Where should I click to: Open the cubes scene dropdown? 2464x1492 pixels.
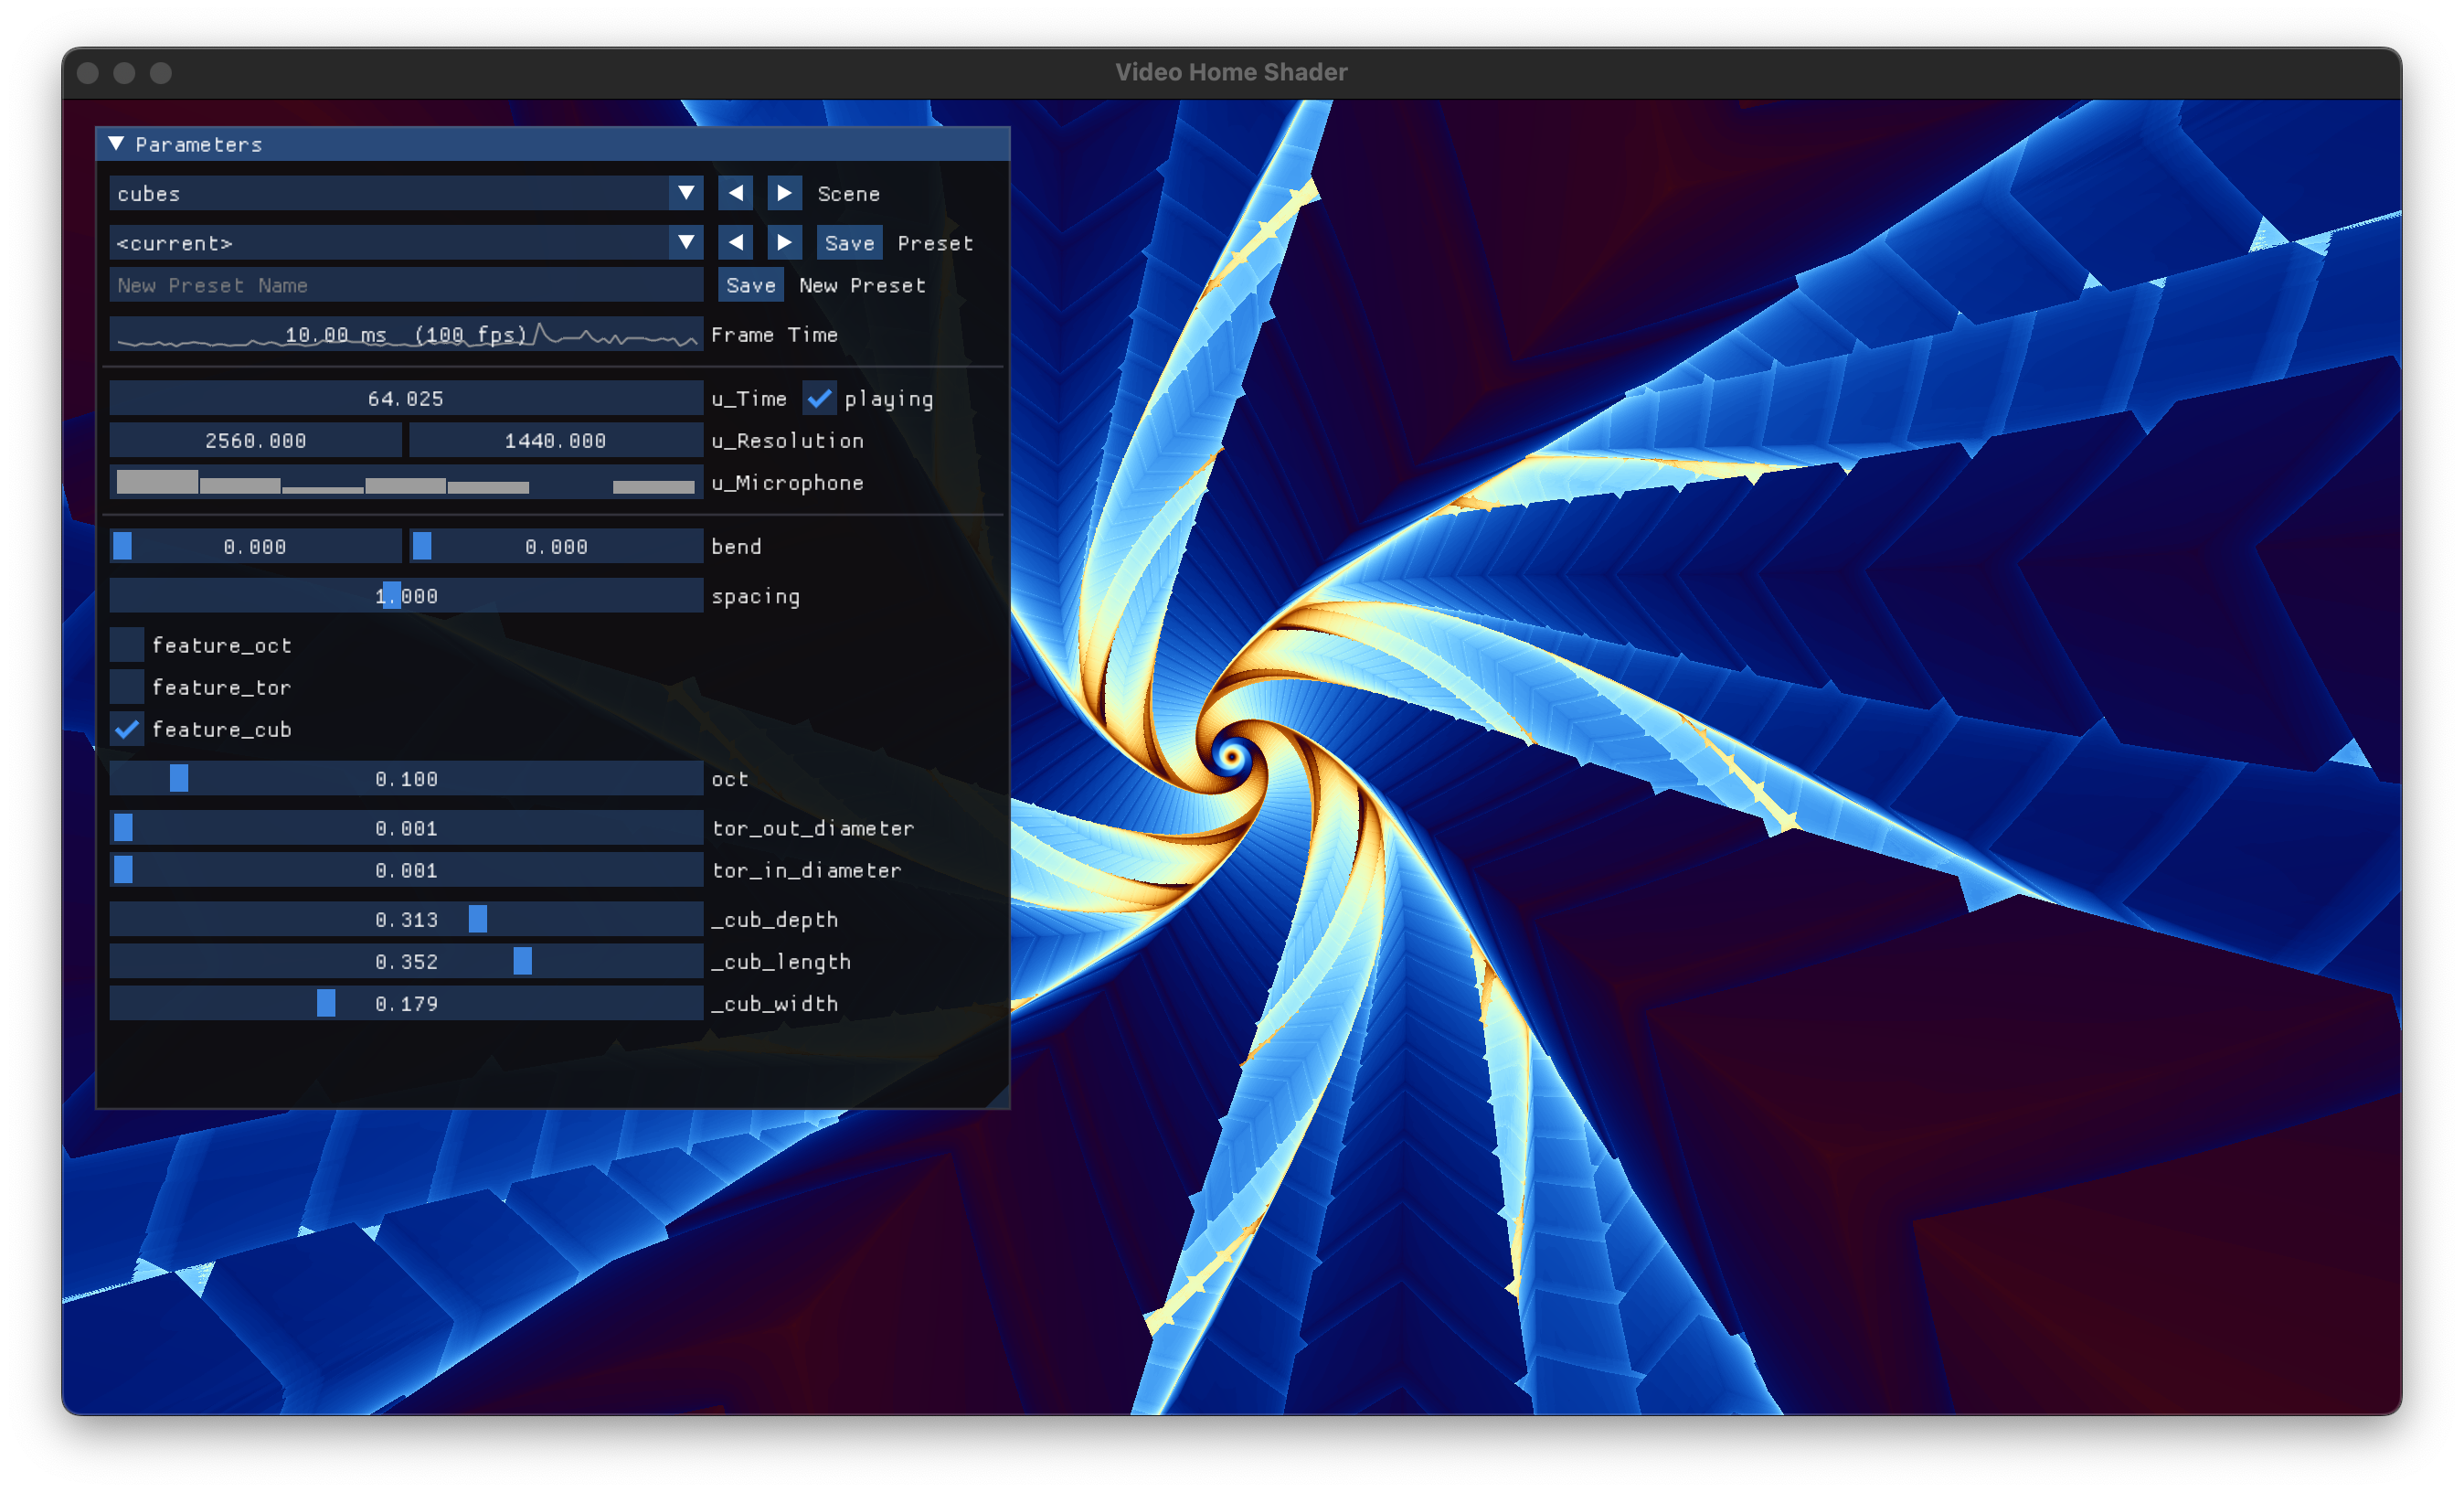(x=686, y=193)
